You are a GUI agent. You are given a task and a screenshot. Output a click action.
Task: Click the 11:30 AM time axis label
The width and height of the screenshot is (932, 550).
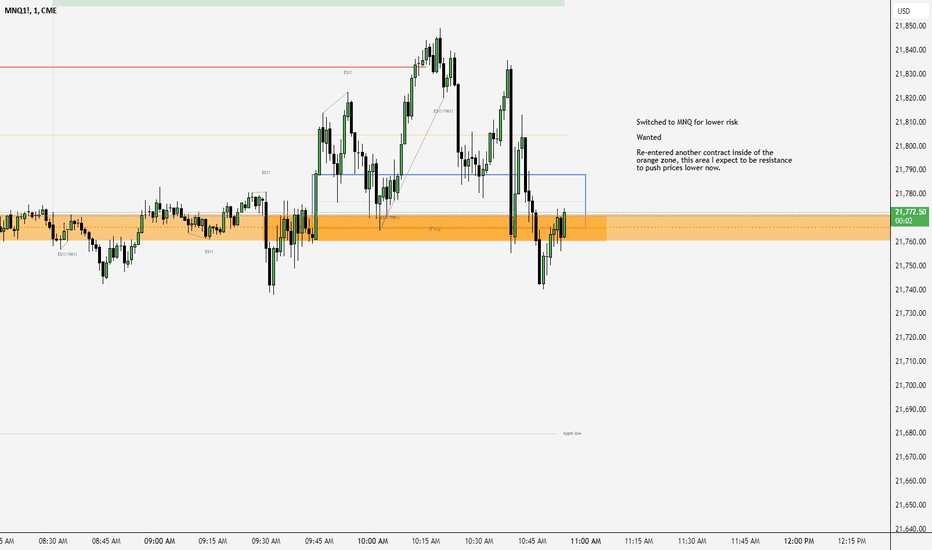click(692, 542)
